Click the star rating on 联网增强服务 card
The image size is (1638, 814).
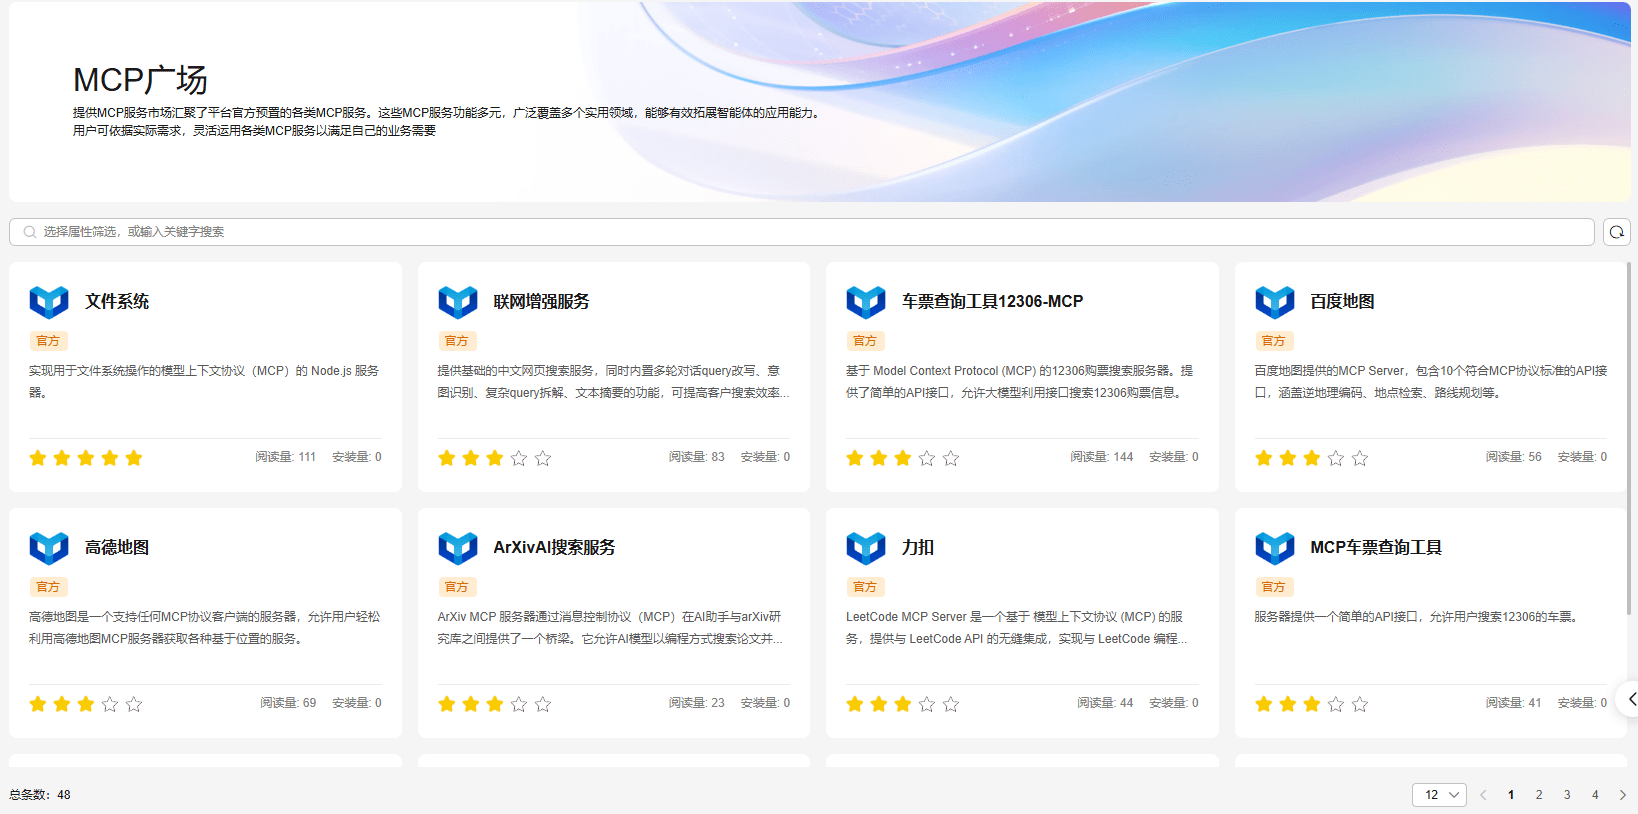point(495,458)
